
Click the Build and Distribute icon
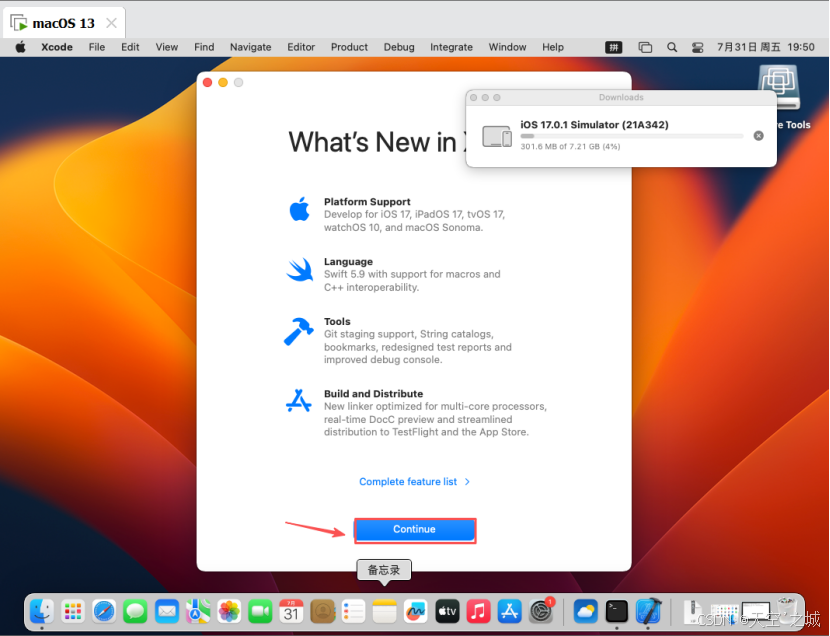[299, 401]
